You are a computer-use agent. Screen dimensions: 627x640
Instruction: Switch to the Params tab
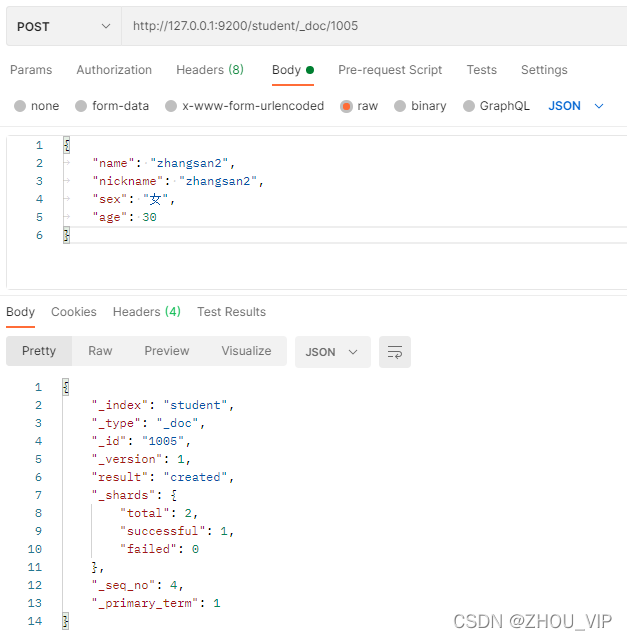[31, 70]
